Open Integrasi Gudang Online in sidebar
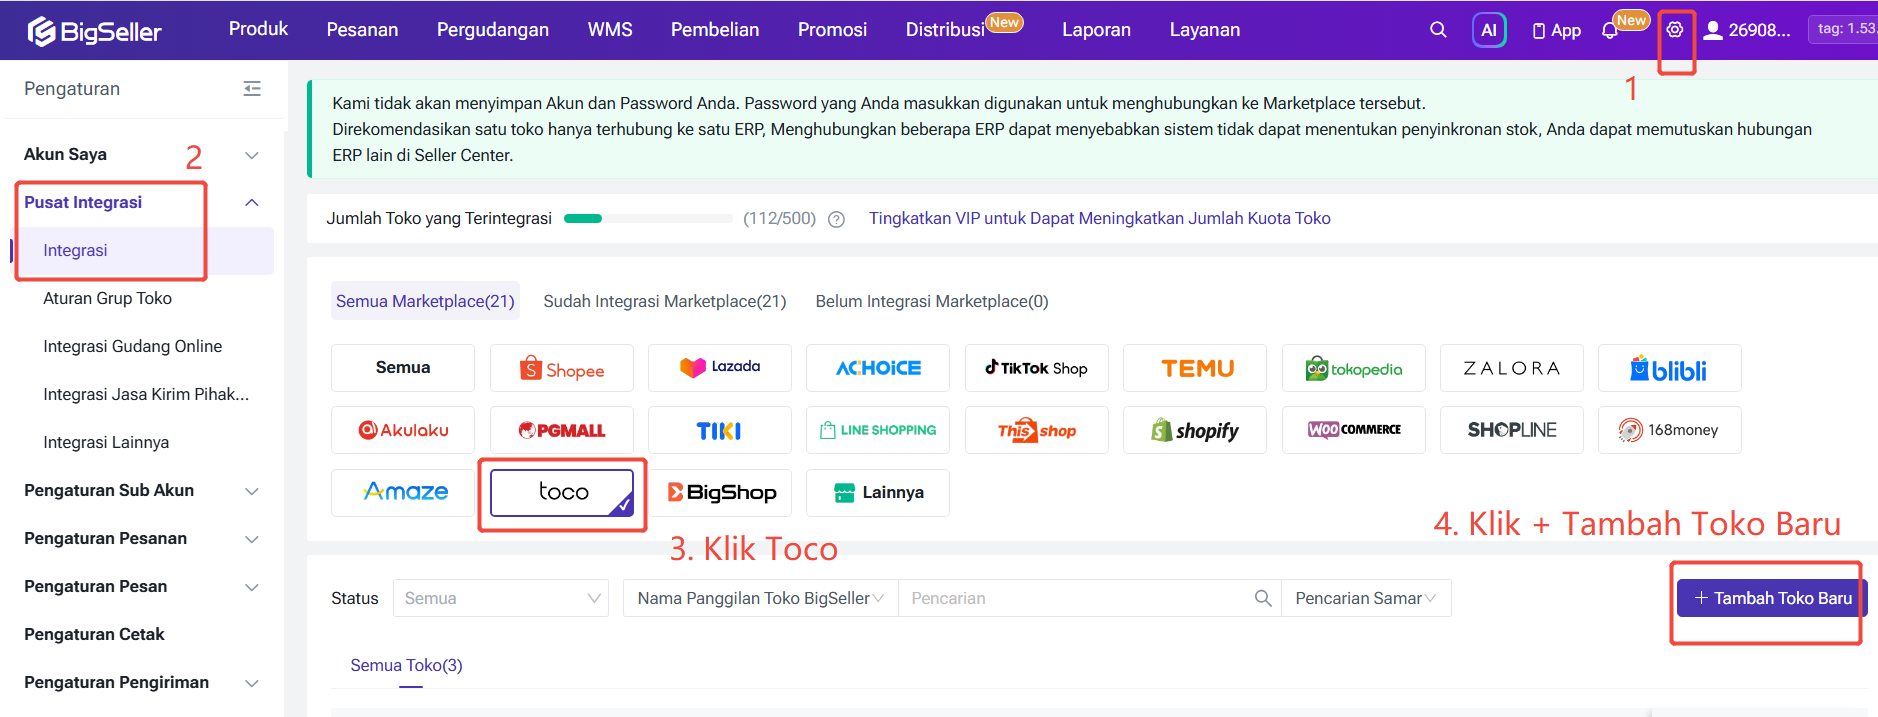The image size is (1878, 717). tap(132, 346)
